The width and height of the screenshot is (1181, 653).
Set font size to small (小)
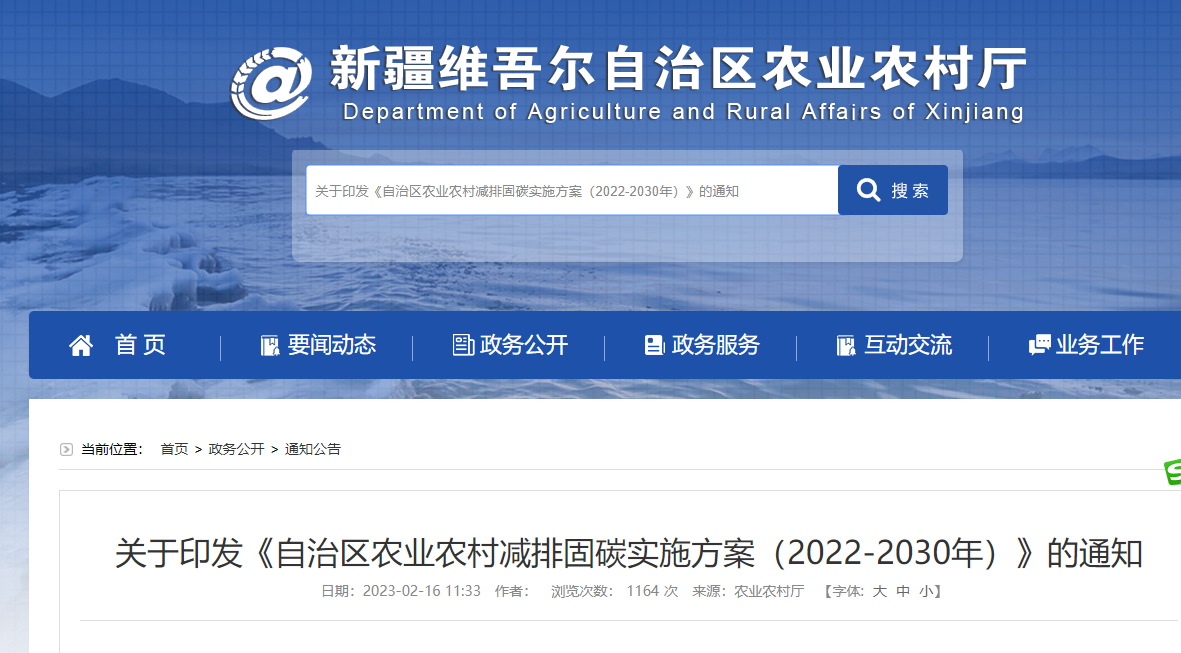click(926, 591)
